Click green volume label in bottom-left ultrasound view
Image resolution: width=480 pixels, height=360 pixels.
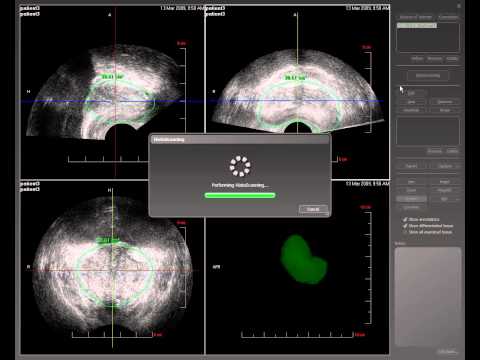107,240
